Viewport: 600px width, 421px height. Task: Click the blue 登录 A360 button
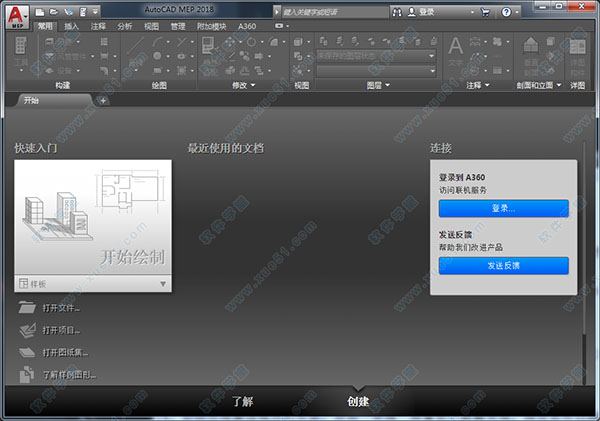tap(504, 209)
